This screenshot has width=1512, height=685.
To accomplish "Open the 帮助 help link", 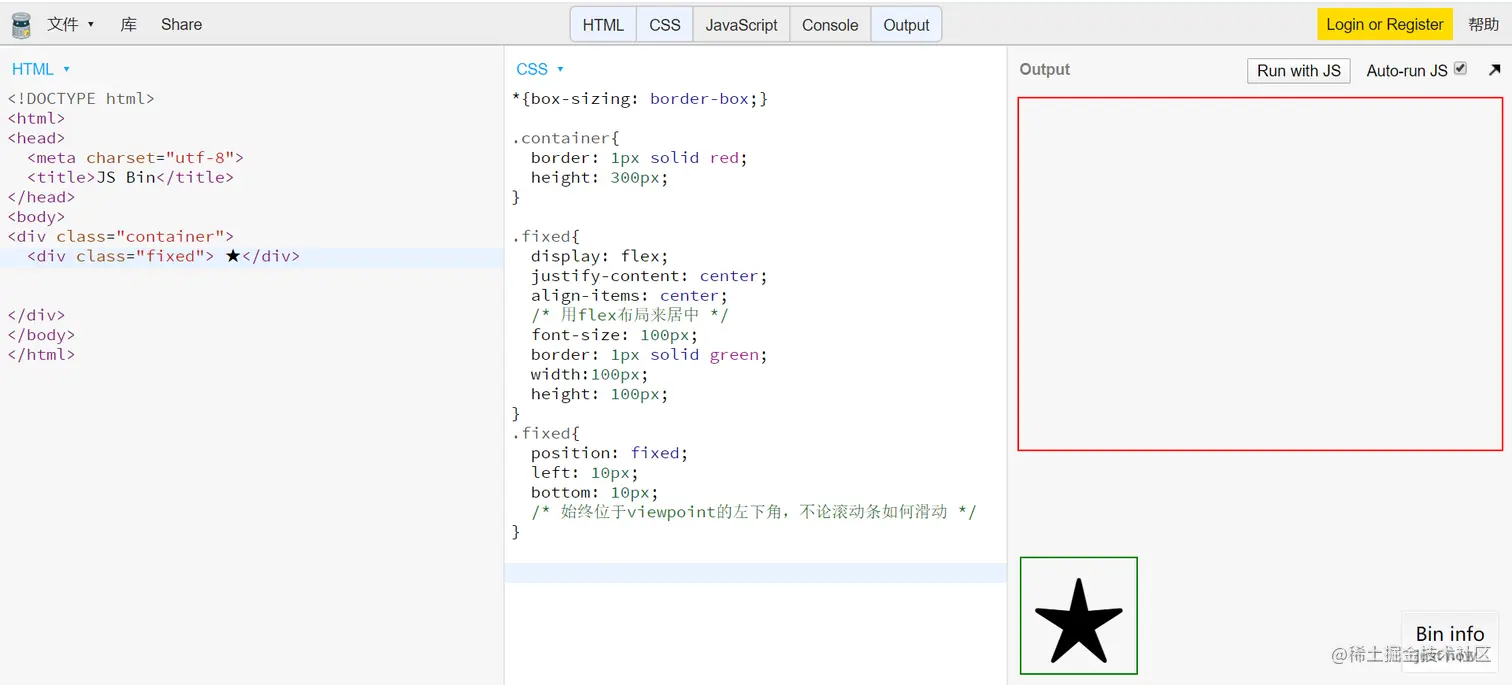I will point(1484,25).
